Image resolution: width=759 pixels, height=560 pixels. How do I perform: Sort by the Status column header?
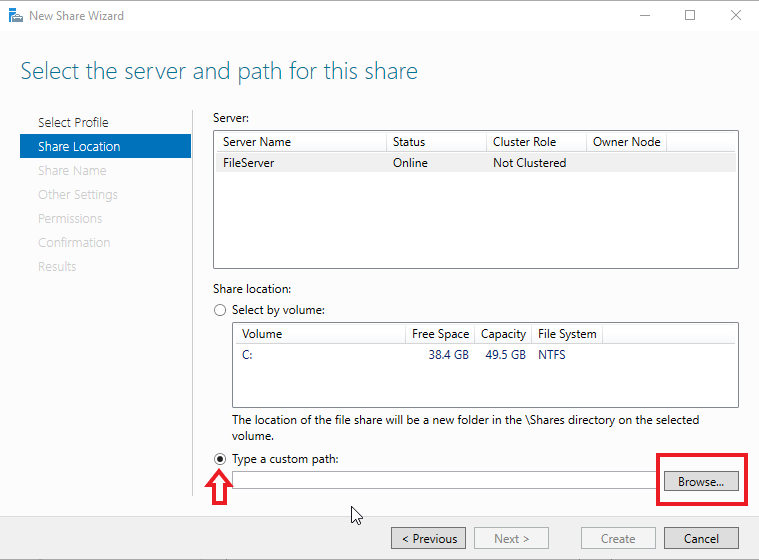[x=436, y=142]
